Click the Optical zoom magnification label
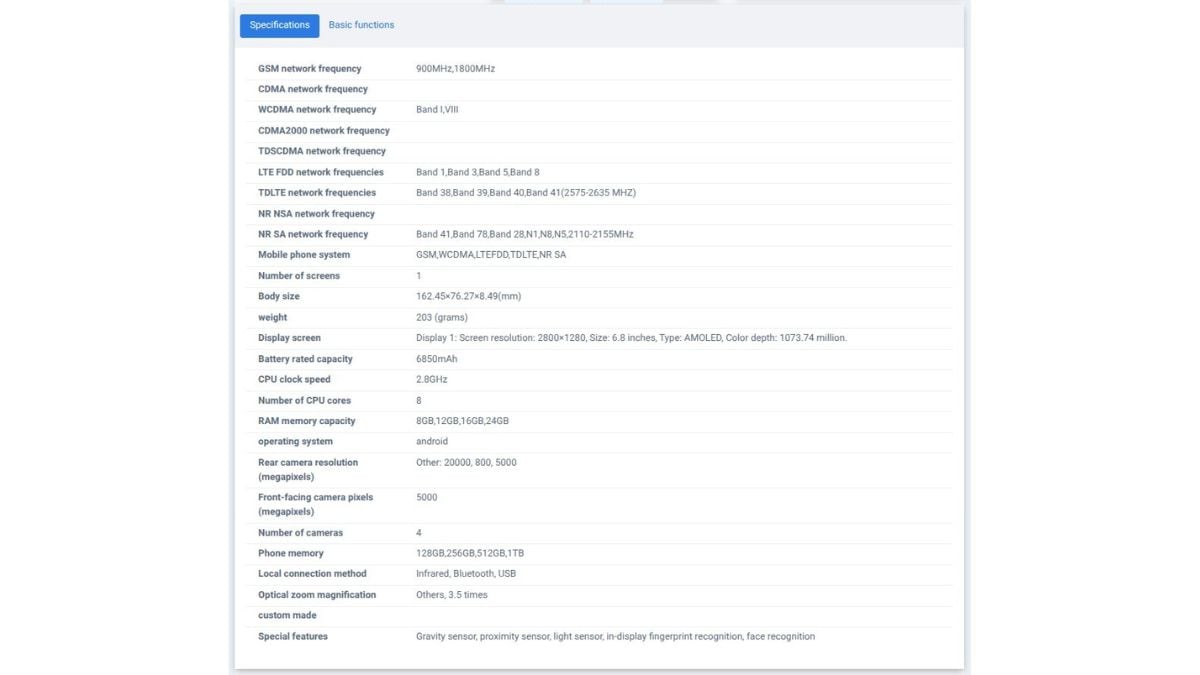 coord(317,595)
